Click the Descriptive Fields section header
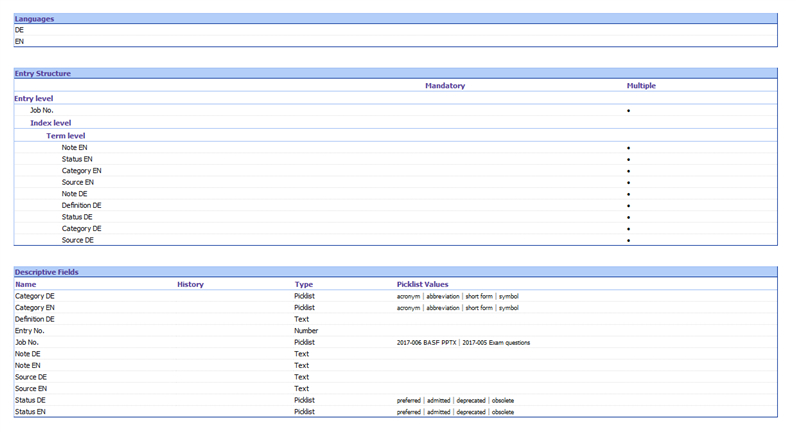This screenshot has height=432, width=795. pos(46,272)
